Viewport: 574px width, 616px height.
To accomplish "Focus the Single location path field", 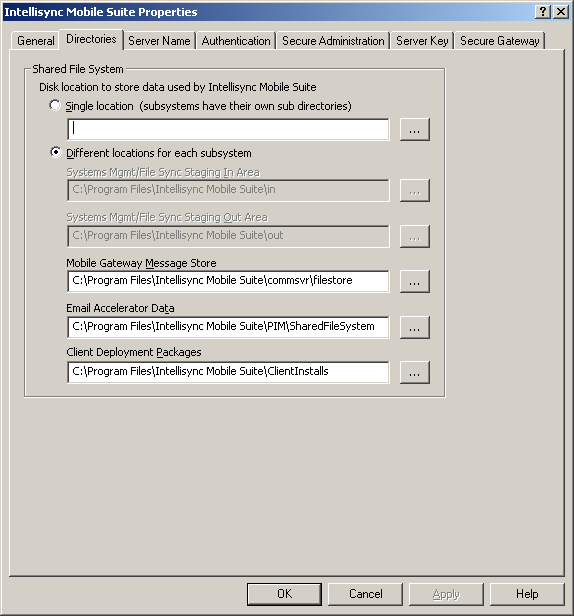I will tap(228, 129).
